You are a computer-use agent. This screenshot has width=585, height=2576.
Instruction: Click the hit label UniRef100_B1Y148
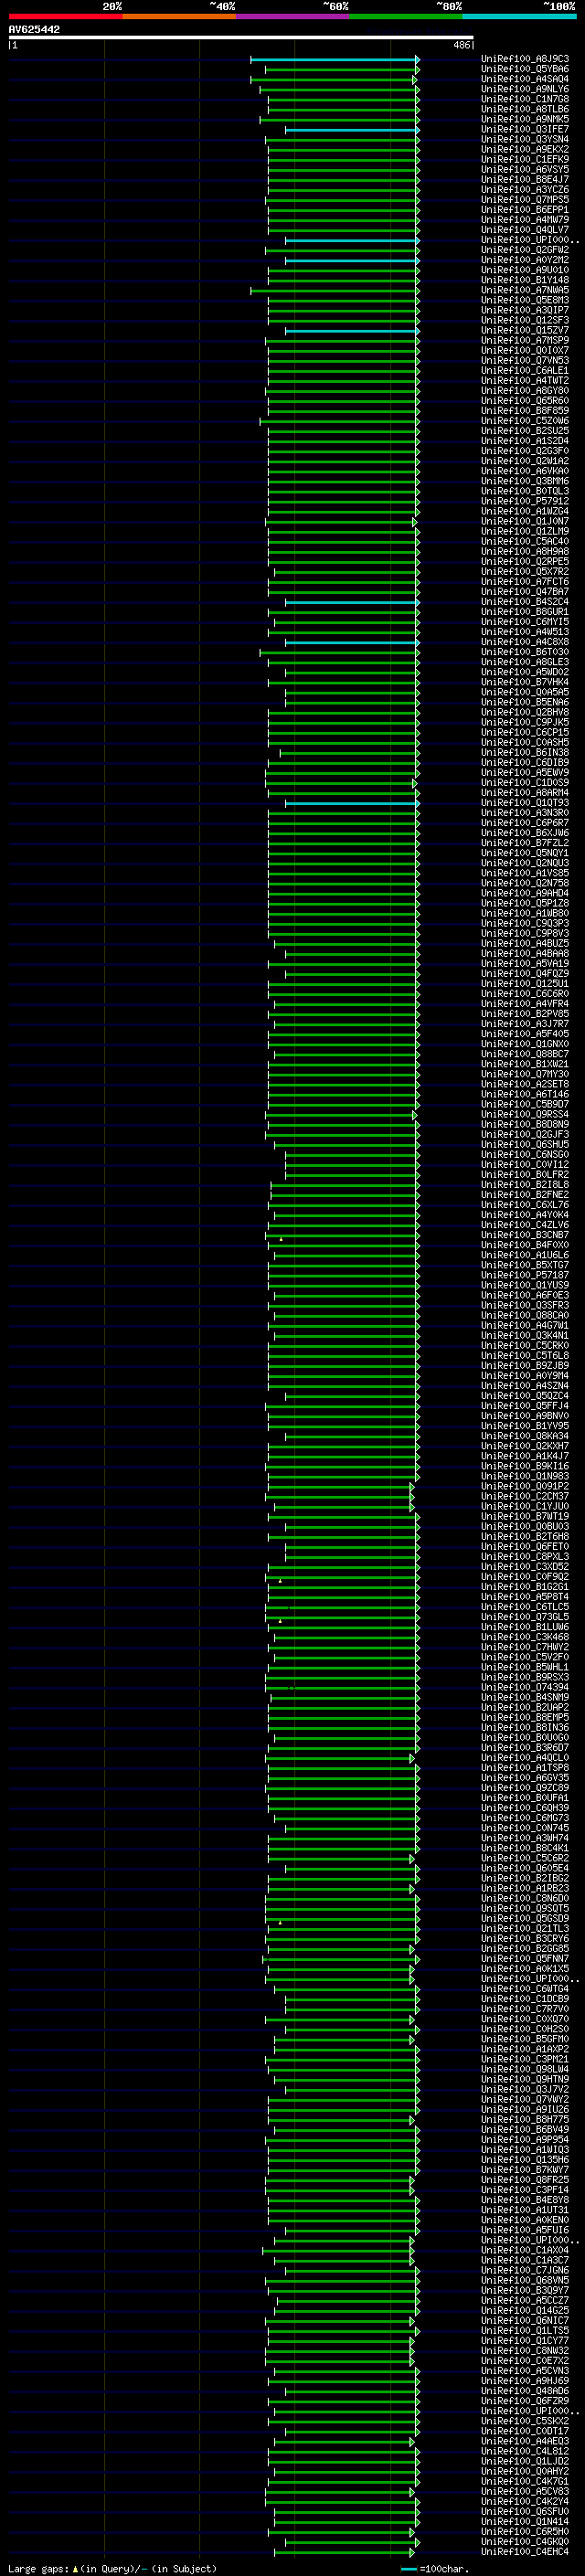point(525,280)
